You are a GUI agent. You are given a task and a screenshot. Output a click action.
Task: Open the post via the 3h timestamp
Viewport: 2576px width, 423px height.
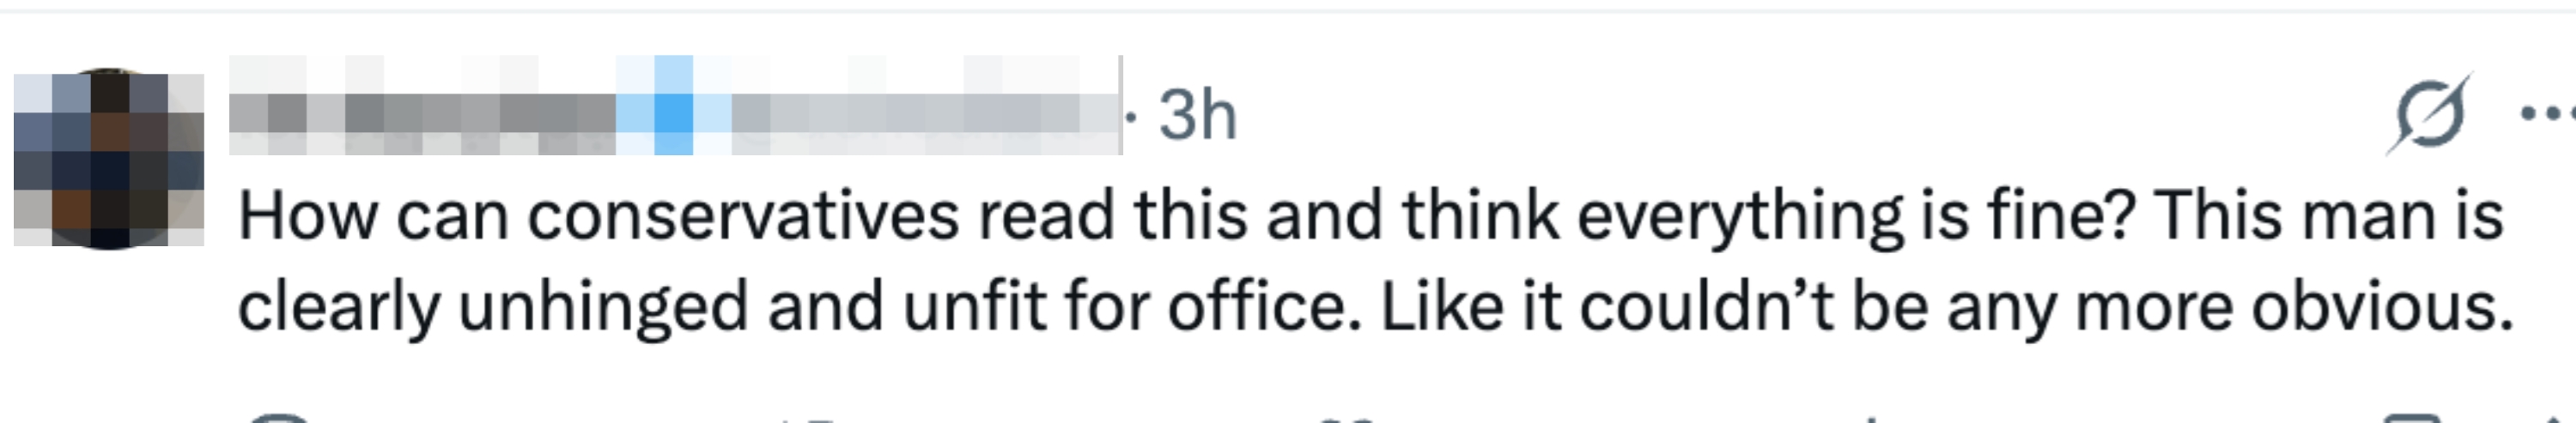click(x=1197, y=115)
